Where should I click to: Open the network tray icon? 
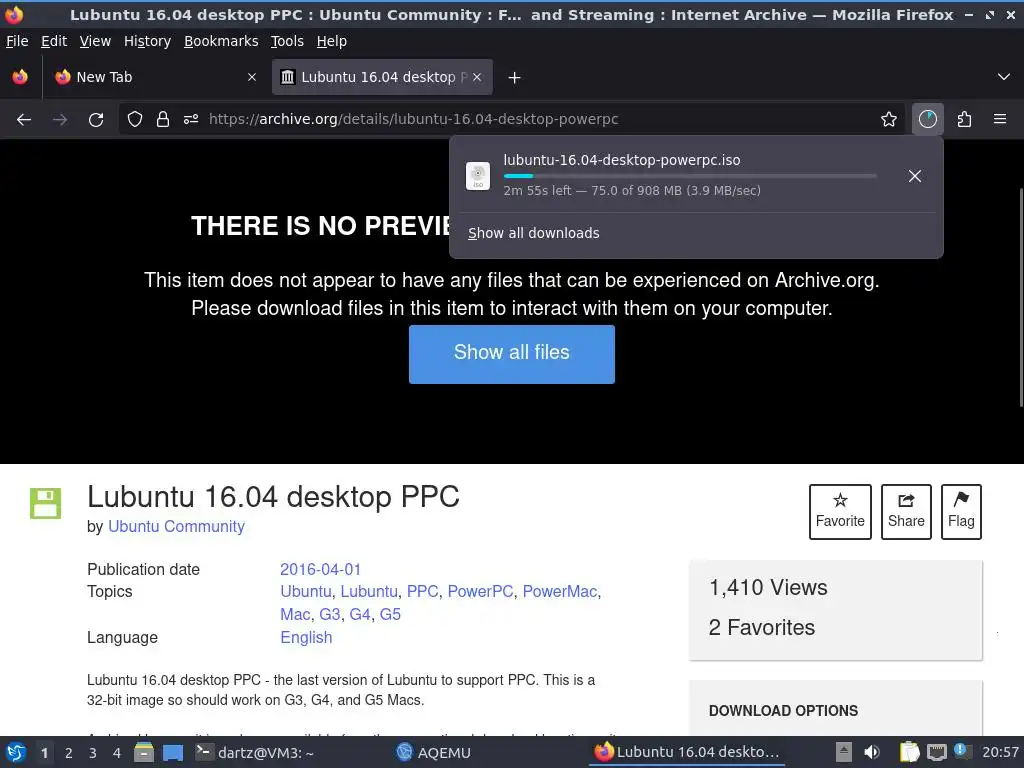click(x=937, y=752)
